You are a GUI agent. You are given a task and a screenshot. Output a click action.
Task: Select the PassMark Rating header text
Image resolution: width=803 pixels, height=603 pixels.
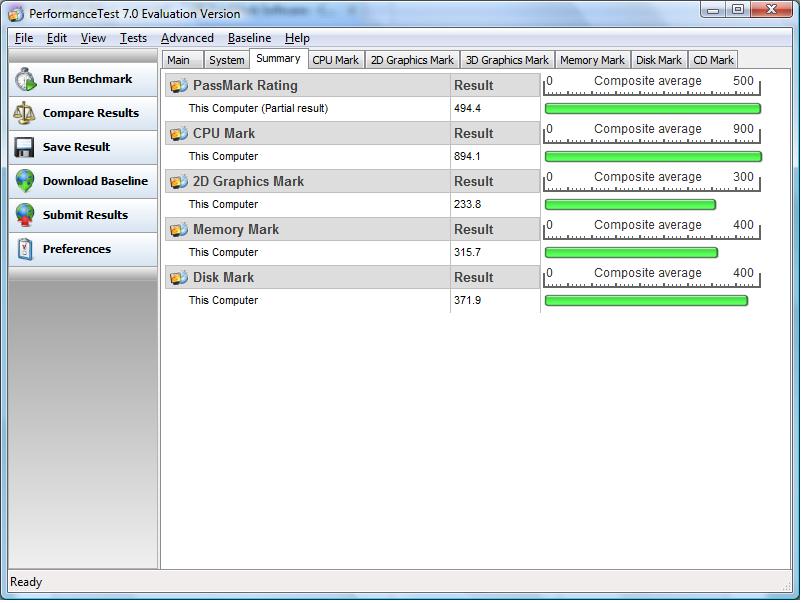click(x=245, y=86)
